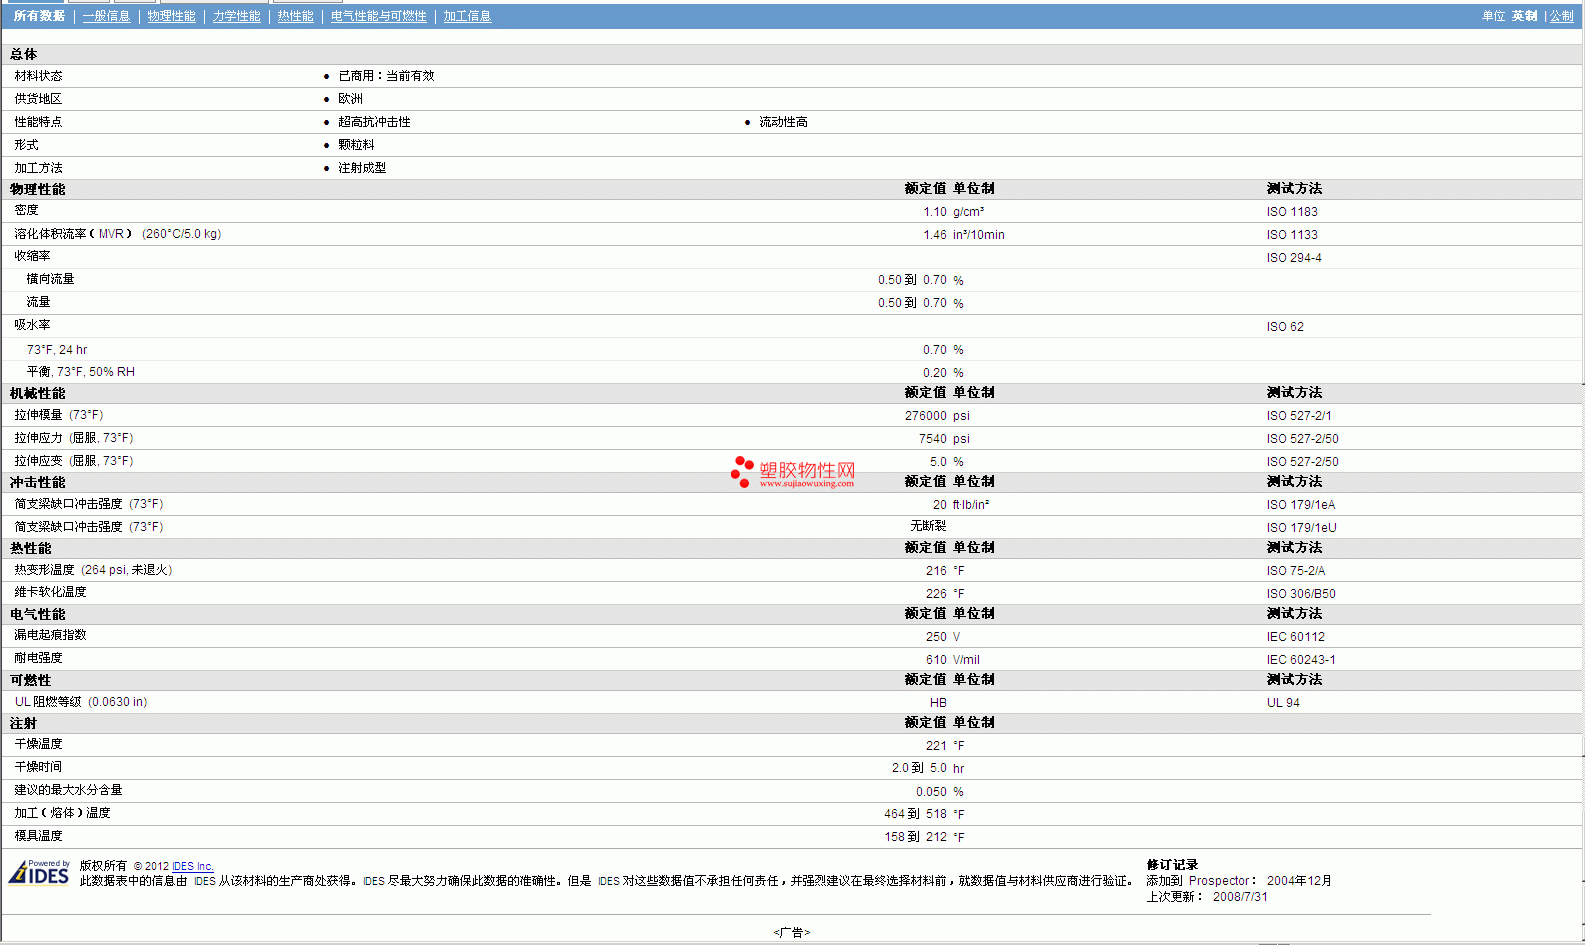Switch units to 公制
The width and height of the screenshot is (1585, 945).
(x=1561, y=16)
